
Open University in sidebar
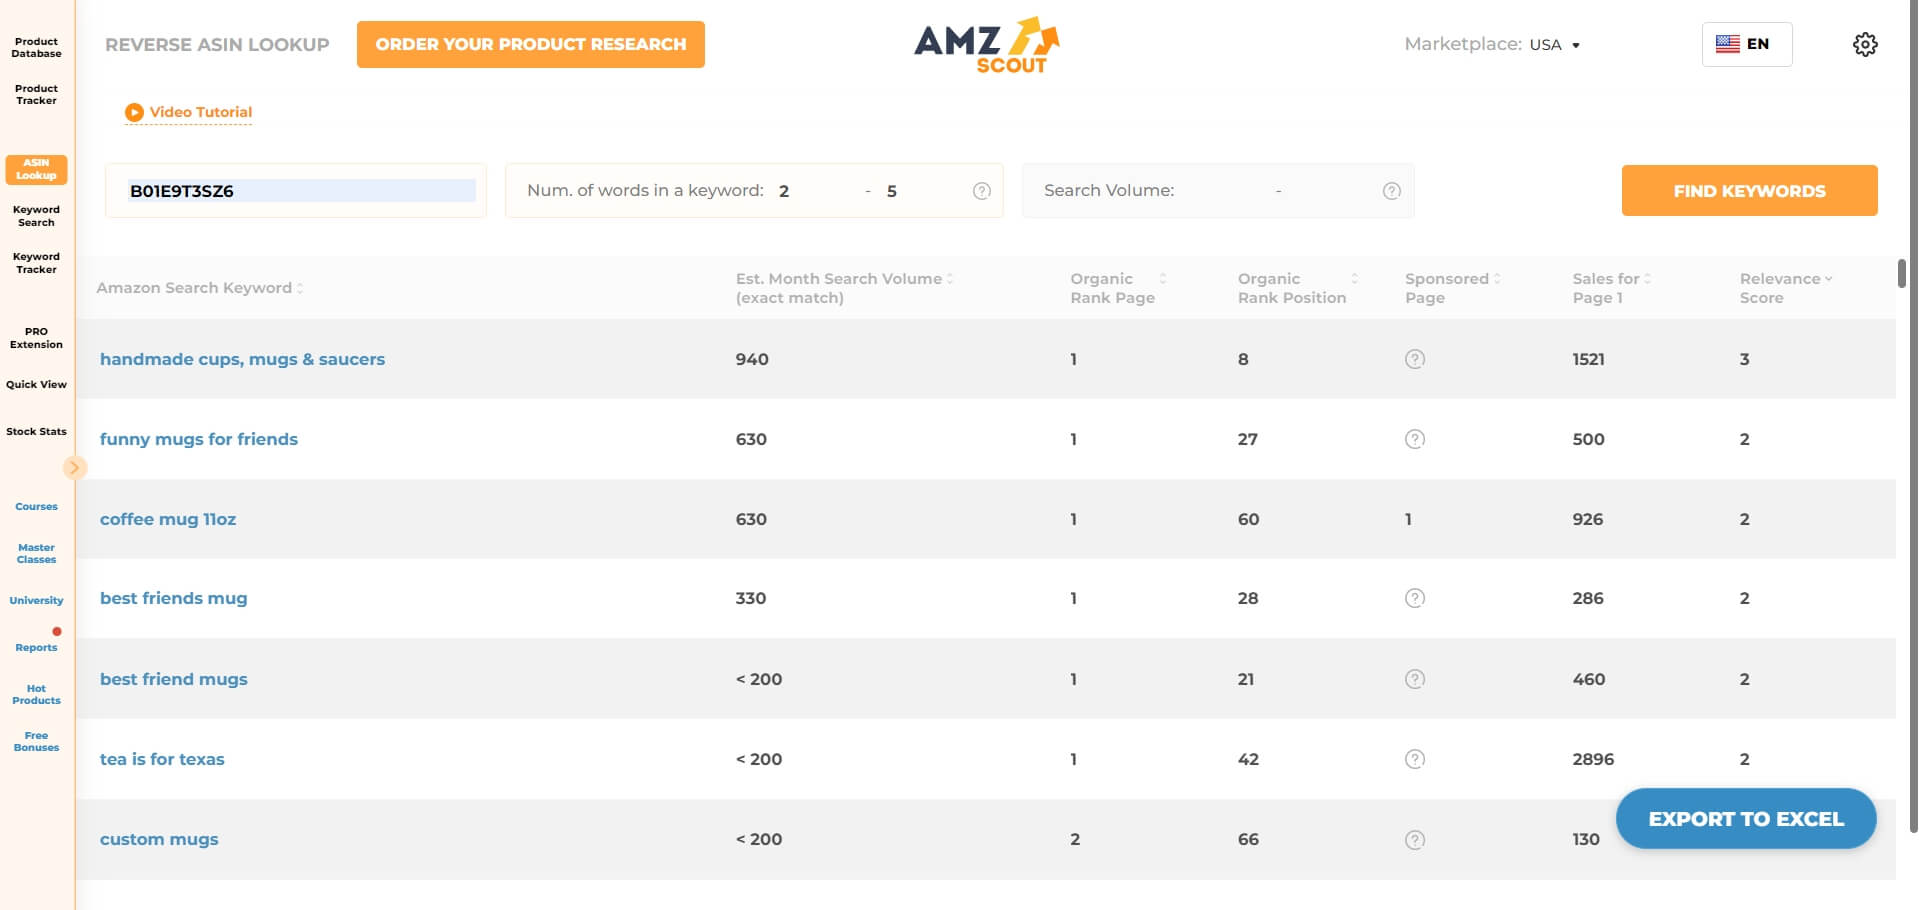[36, 600]
